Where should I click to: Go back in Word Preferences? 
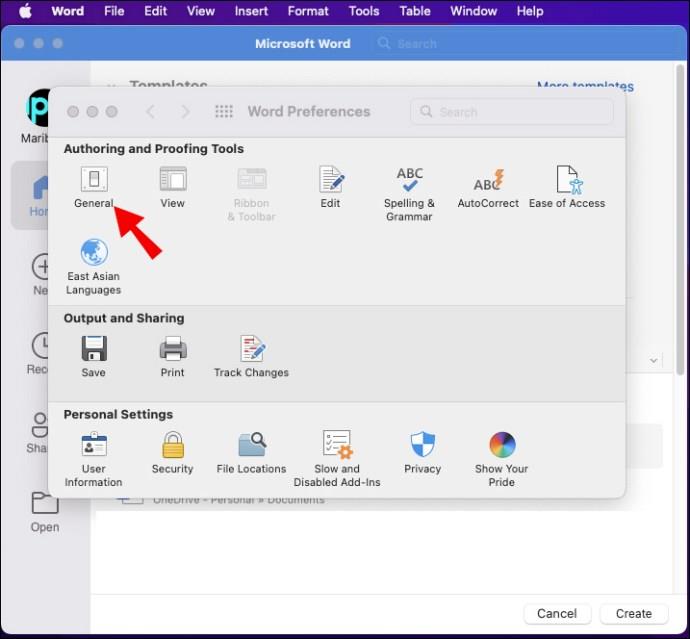(x=150, y=111)
